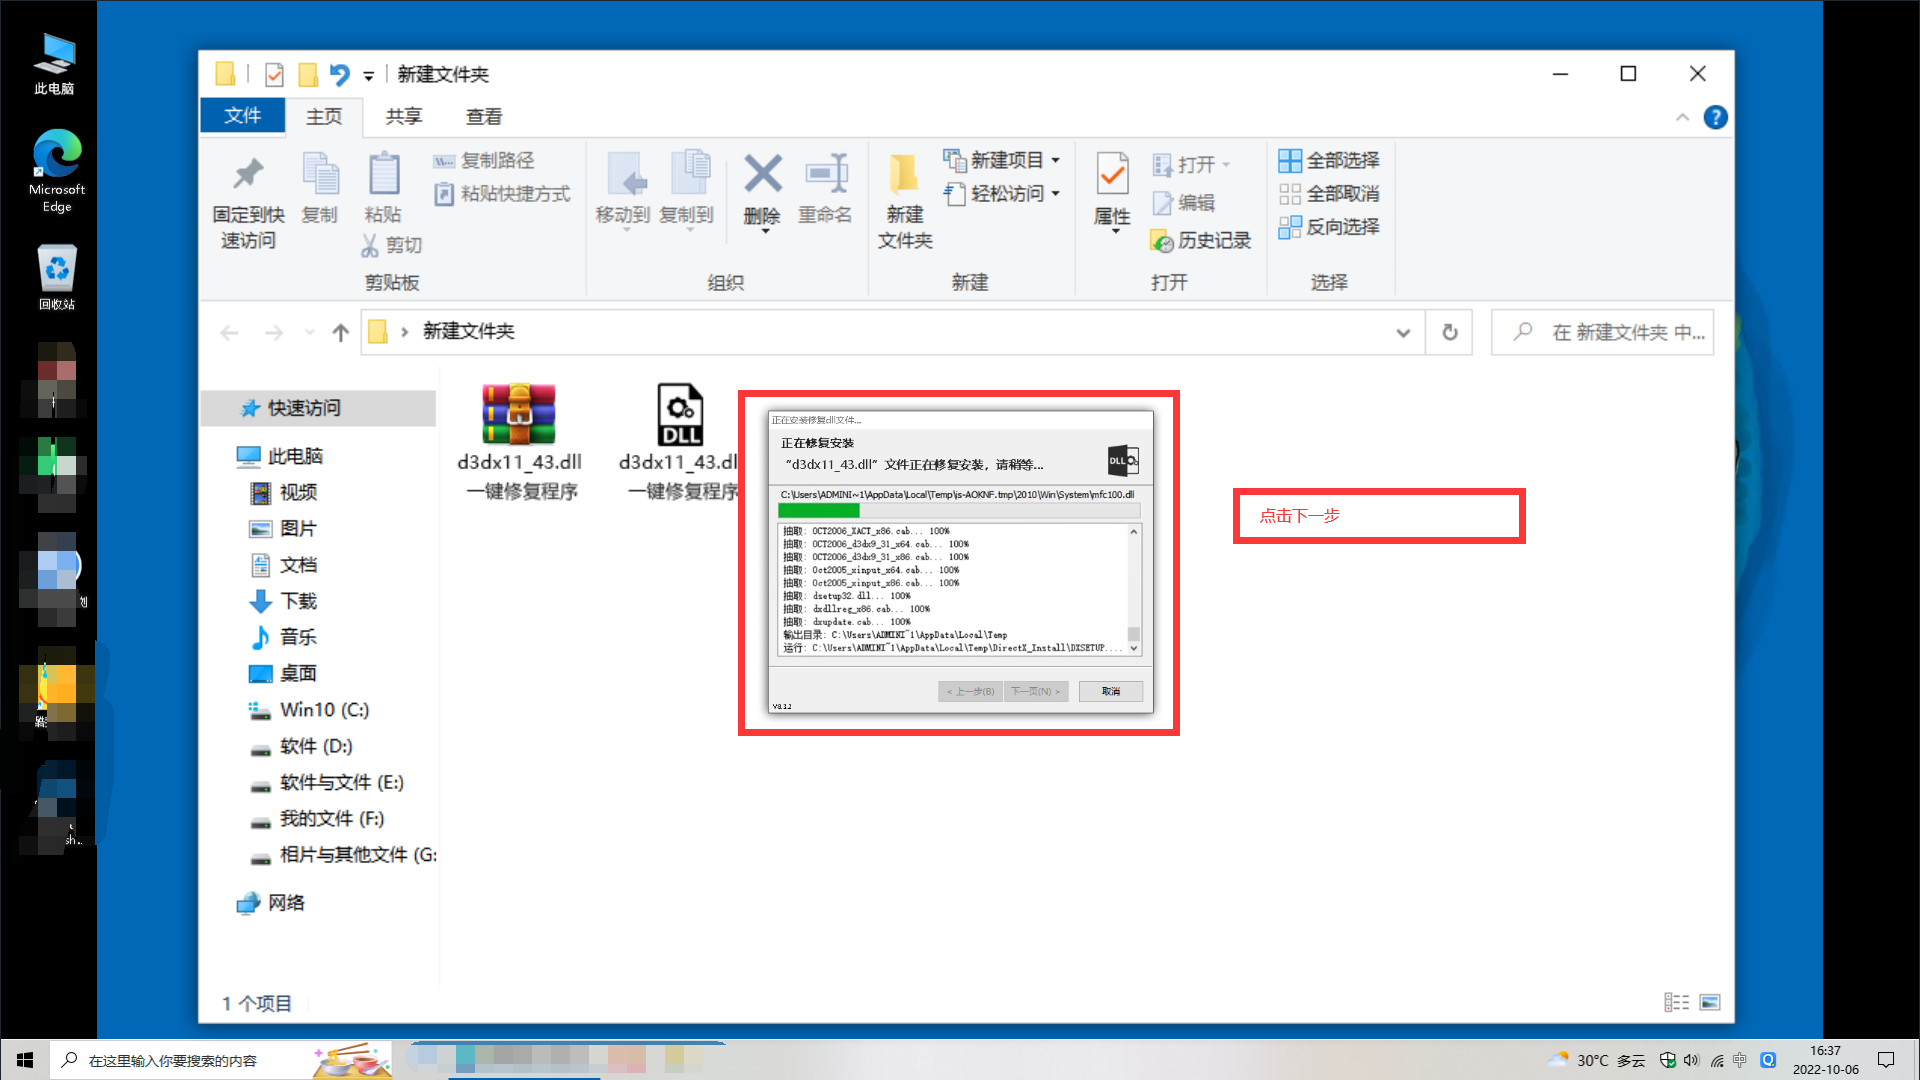
Task: Switch to large icons view mode
Action: [x=1710, y=1002]
